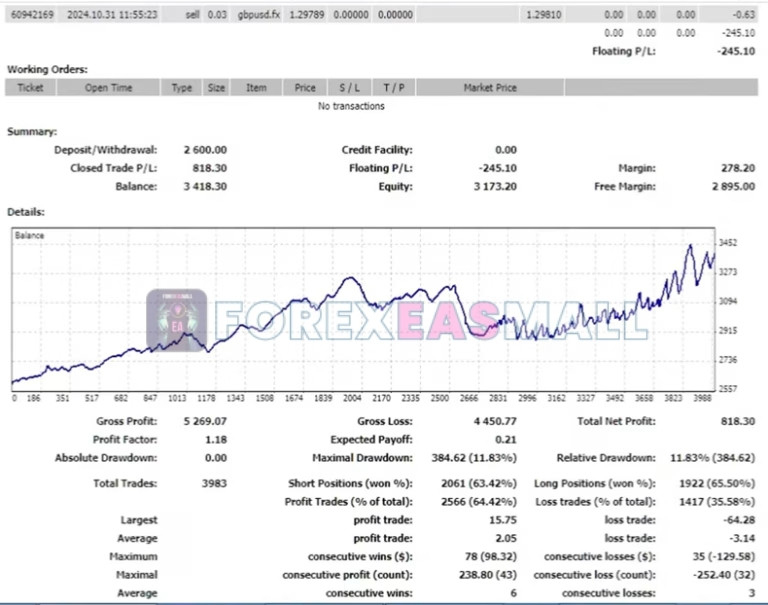Click the largest loss trade value -64.28
Screen dimensions: 768x605
click(x=739, y=520)
